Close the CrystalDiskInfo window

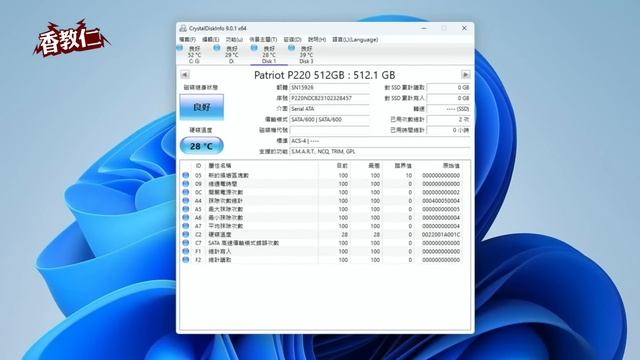pyautogui.click(x=464, y=28)
